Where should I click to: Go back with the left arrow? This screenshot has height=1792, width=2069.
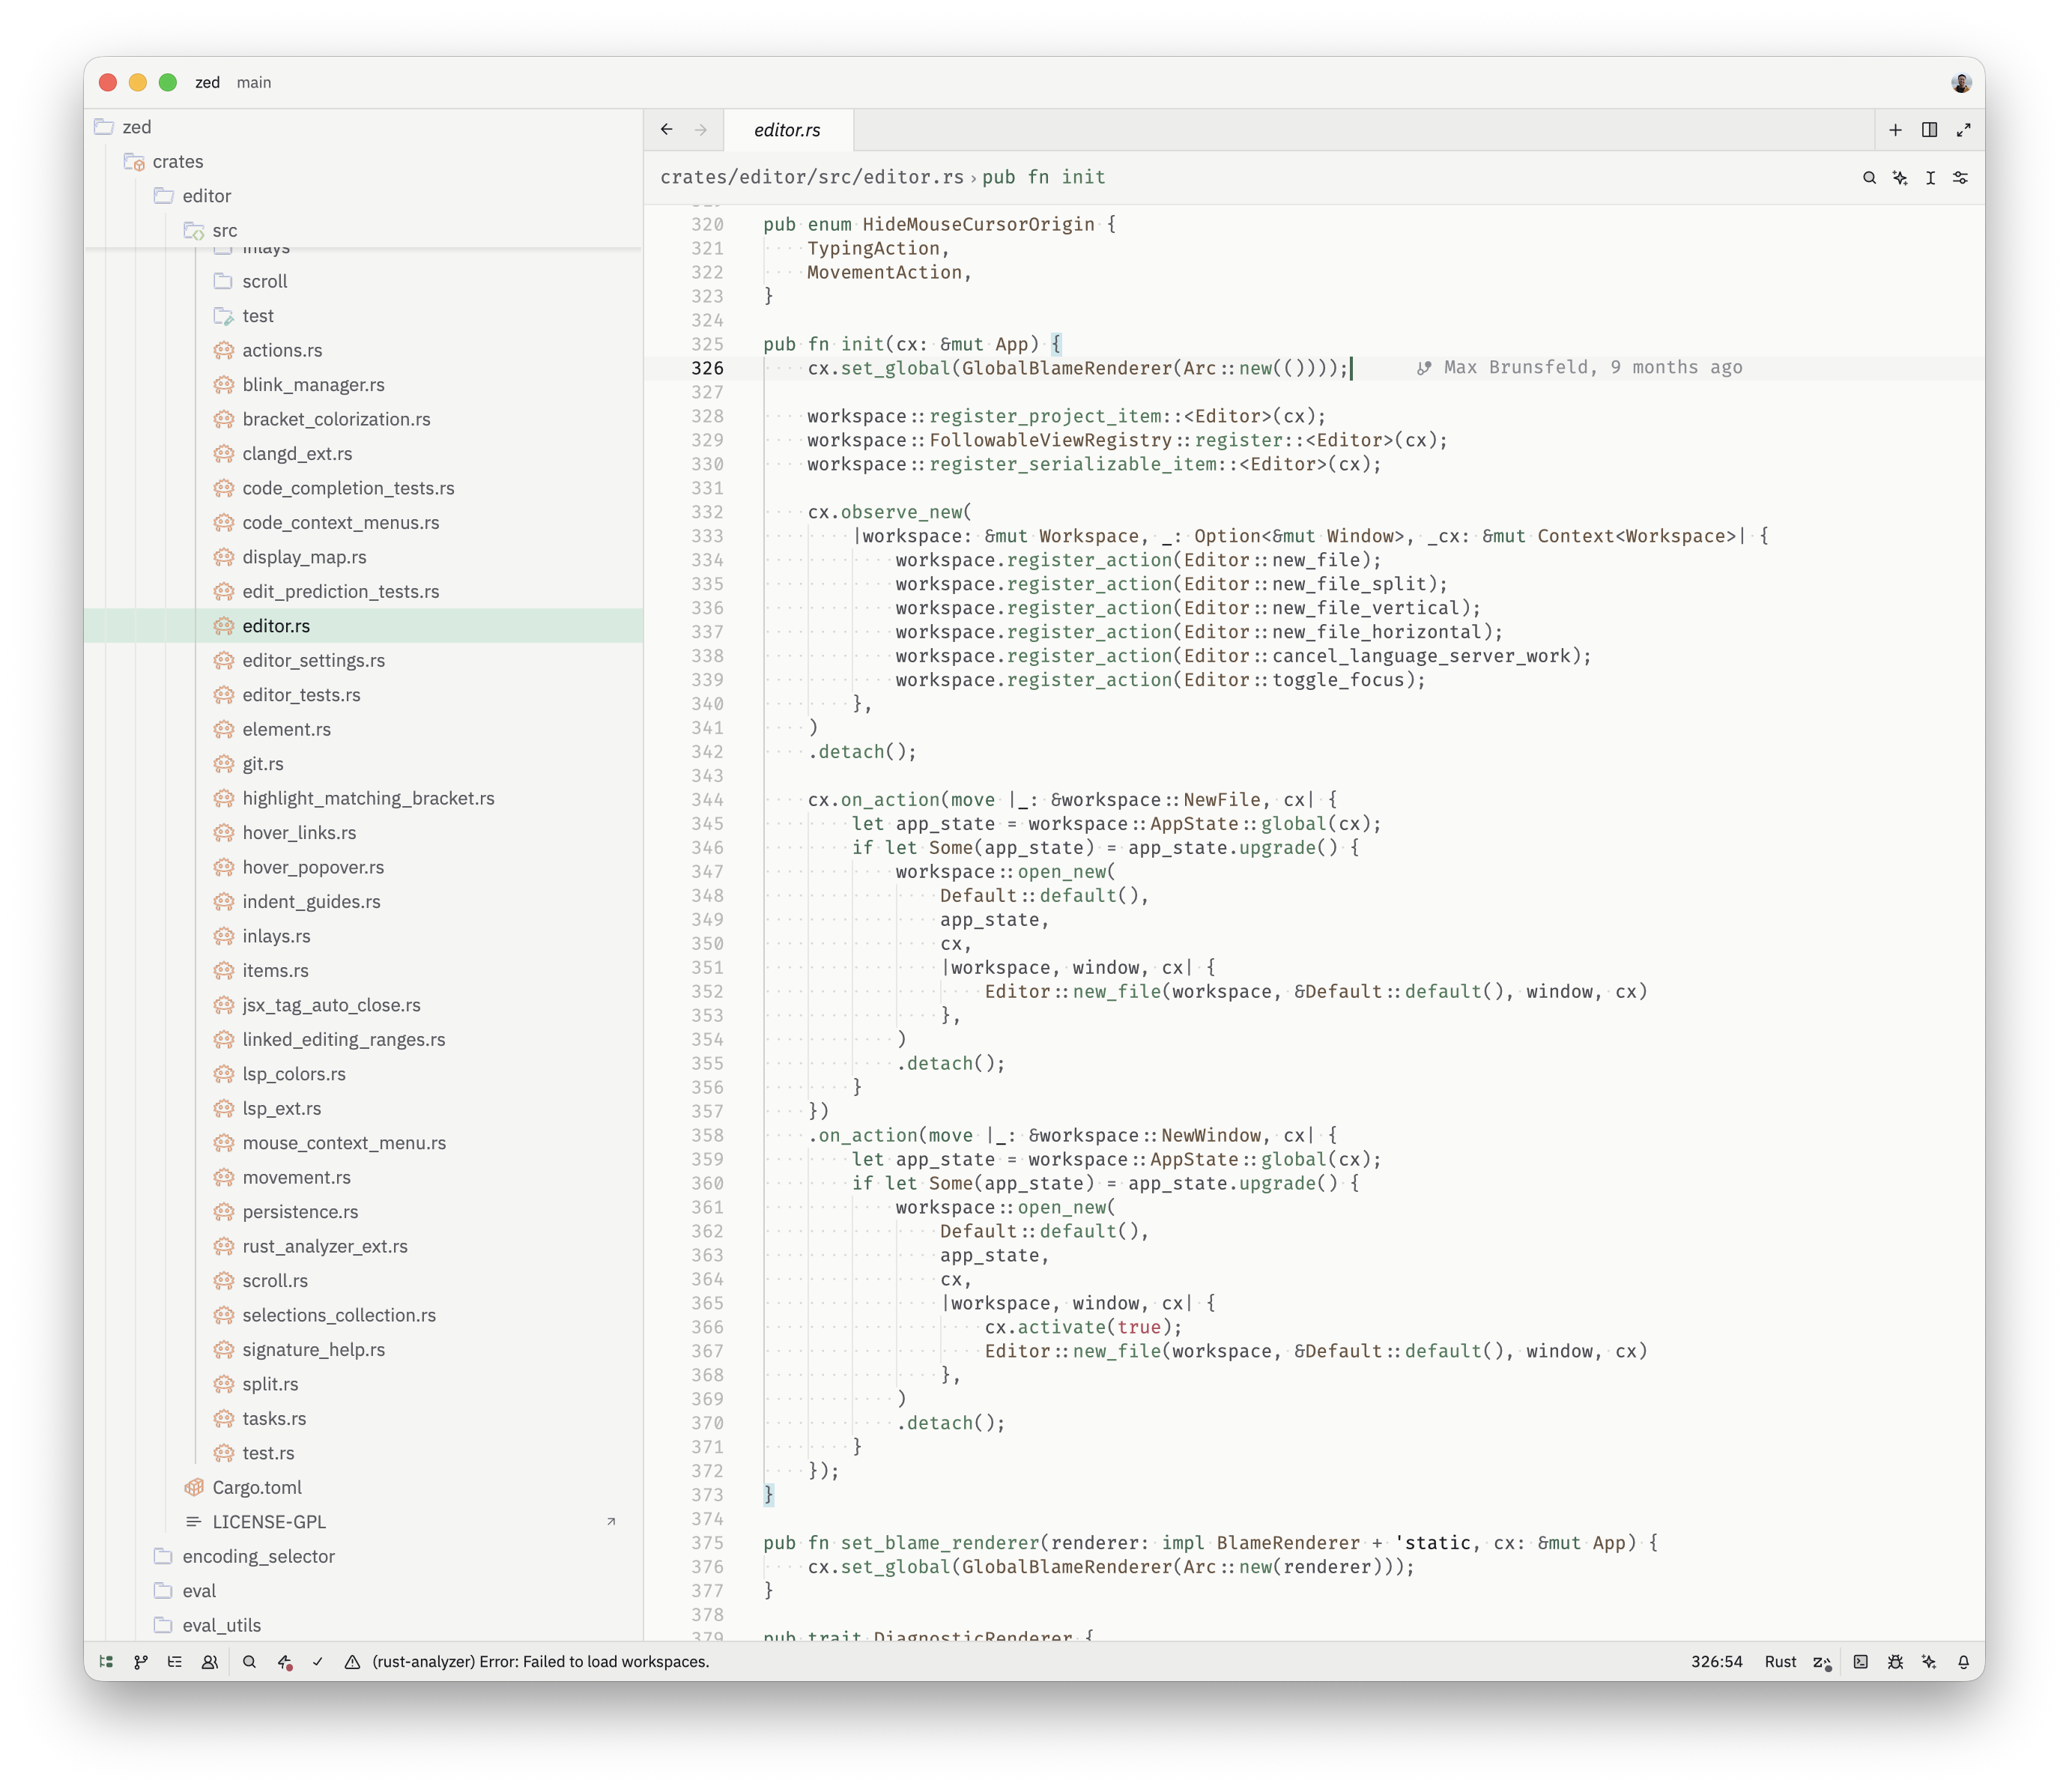click(667, 130)
